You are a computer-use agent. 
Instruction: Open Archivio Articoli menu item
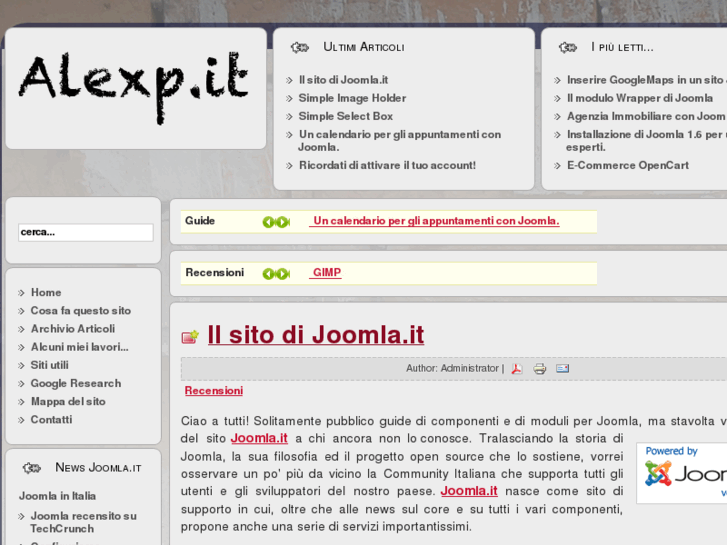73,329
